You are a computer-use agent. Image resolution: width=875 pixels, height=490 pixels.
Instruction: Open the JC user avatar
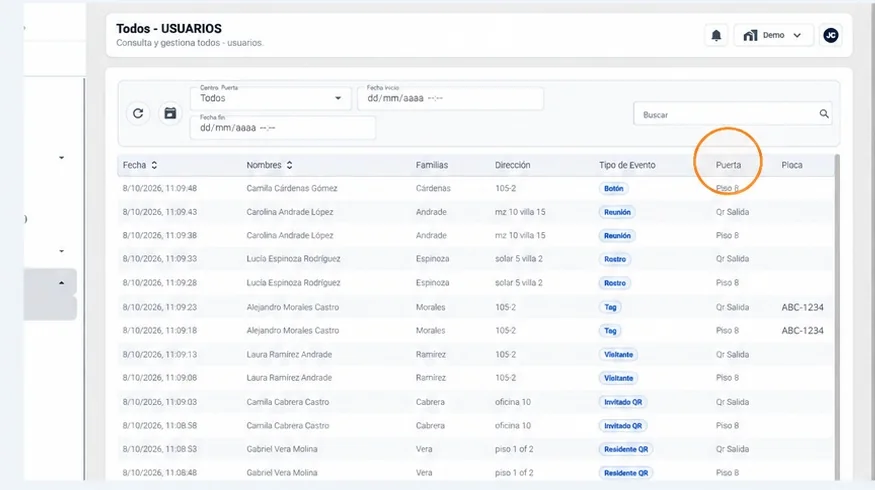tap(830, 35)
